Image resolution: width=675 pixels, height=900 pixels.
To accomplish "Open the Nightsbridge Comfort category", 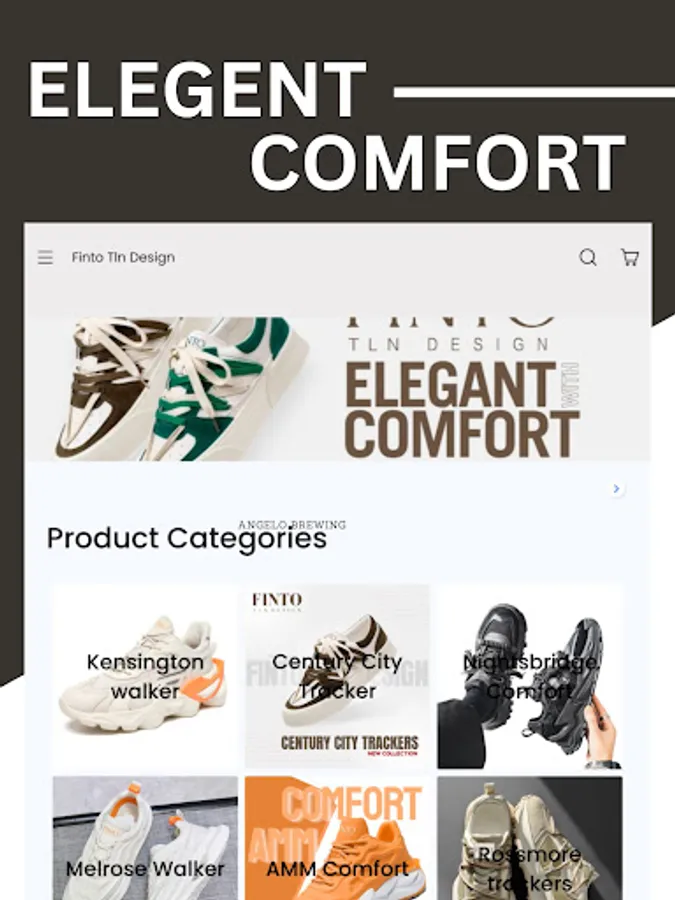I will coord(530,676).
